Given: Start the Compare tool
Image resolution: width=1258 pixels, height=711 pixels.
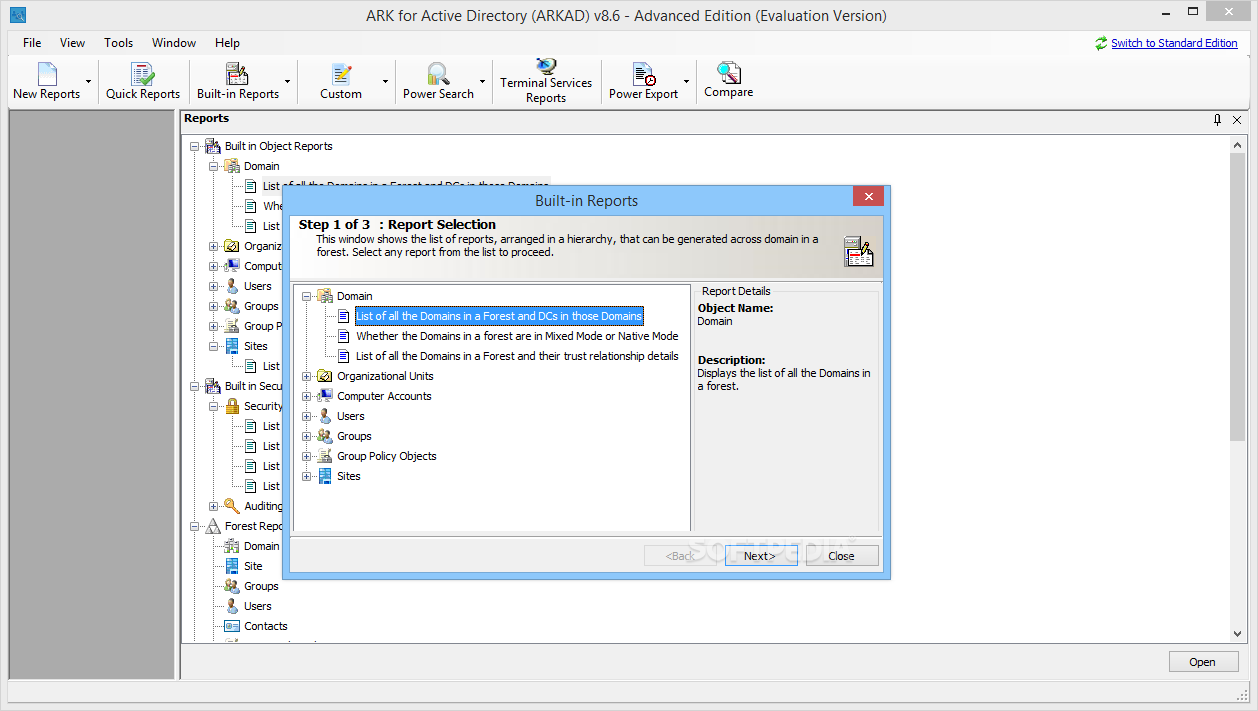Looking at the screenshot, I should [x=728, y=80].
